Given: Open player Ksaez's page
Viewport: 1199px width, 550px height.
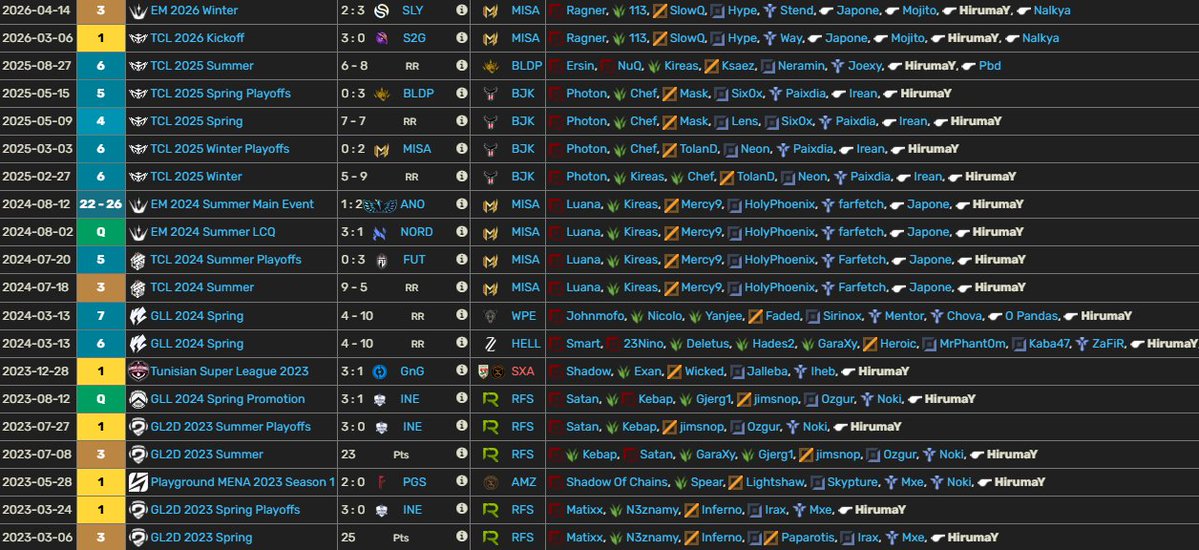Looking at the screenshot, I should coord(736,66).
